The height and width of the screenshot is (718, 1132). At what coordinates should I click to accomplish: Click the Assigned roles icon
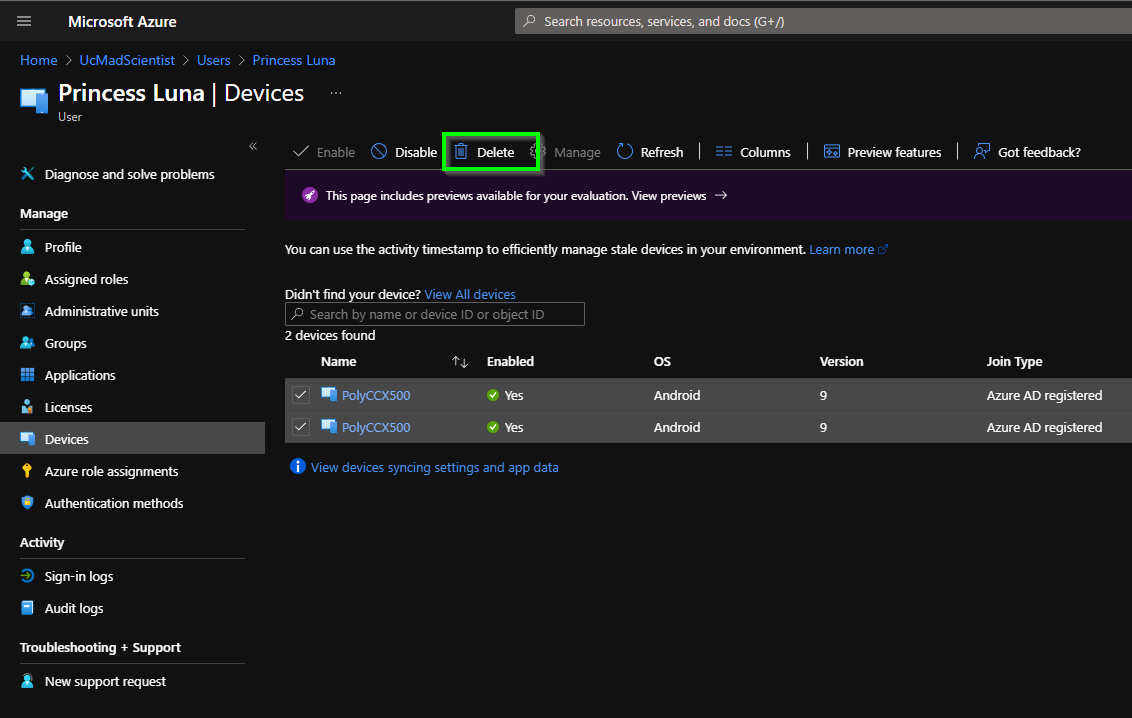coord(27,279)
